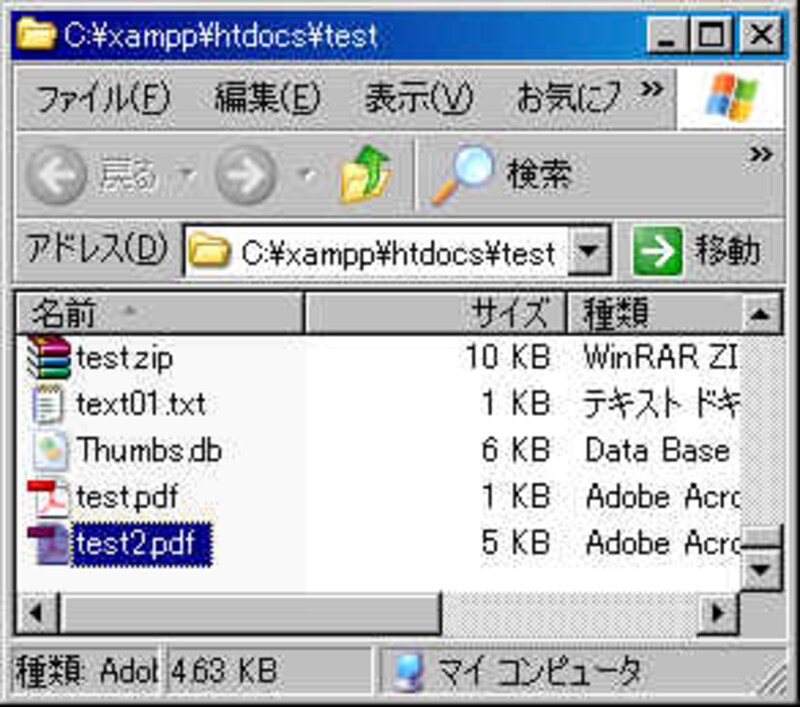Click the 10 KB size cell
Viewport: 800px width, 707px height.
pyautogui.click(x=508, y=357)
